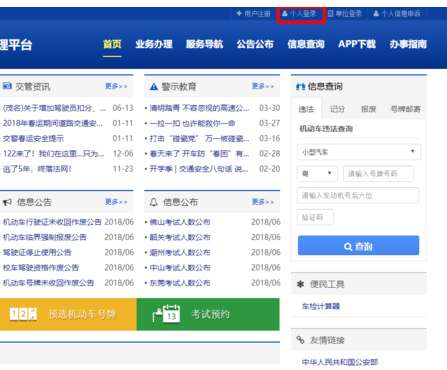Screen dimensions: 447x370
Task: Open the article starting with 122来了
Action: 53,154
